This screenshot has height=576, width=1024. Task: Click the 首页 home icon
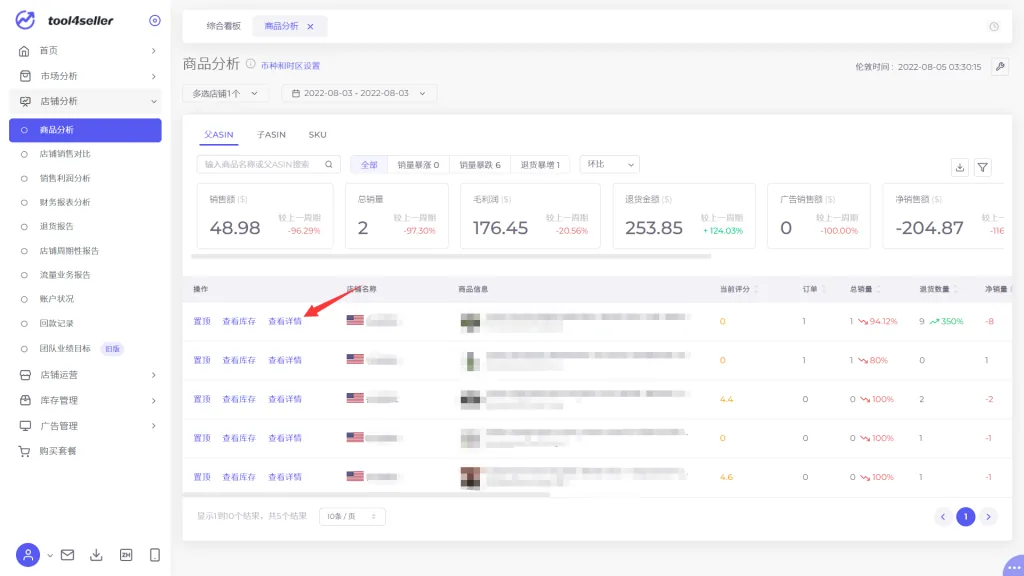(x=24, y=51)
